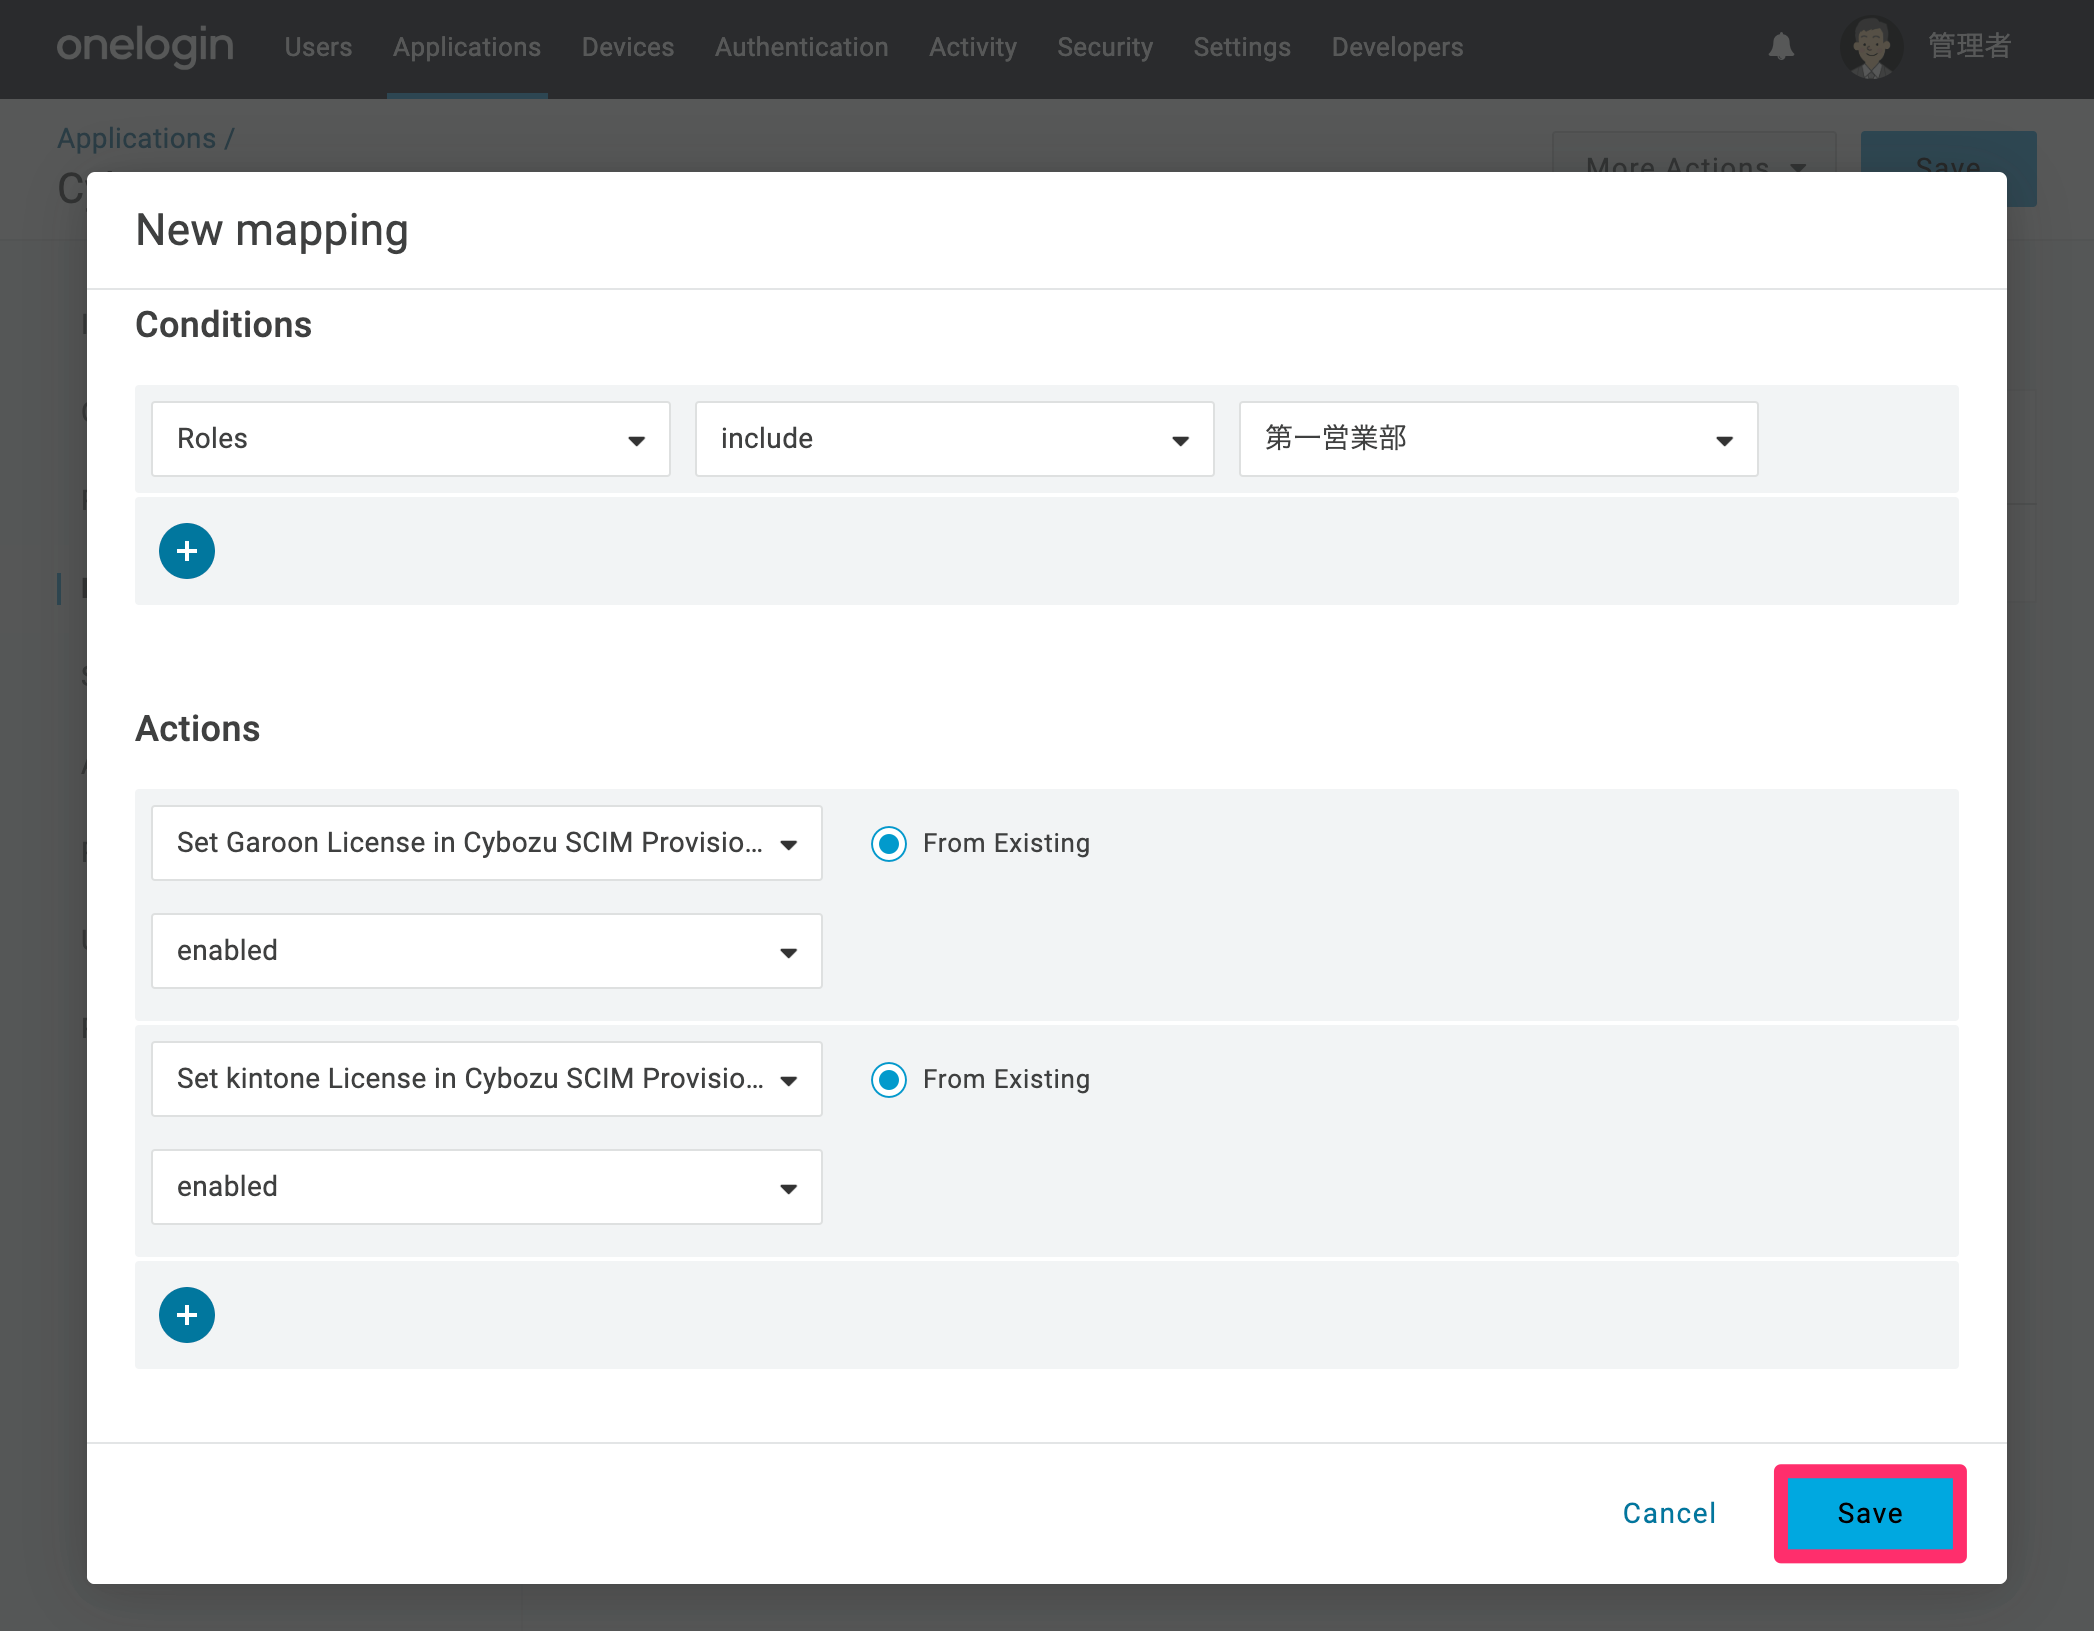The height and width of the screenshot is (1631, 2094).
Task: Go to the onelogin home logo
Action: tap(145, 47)
